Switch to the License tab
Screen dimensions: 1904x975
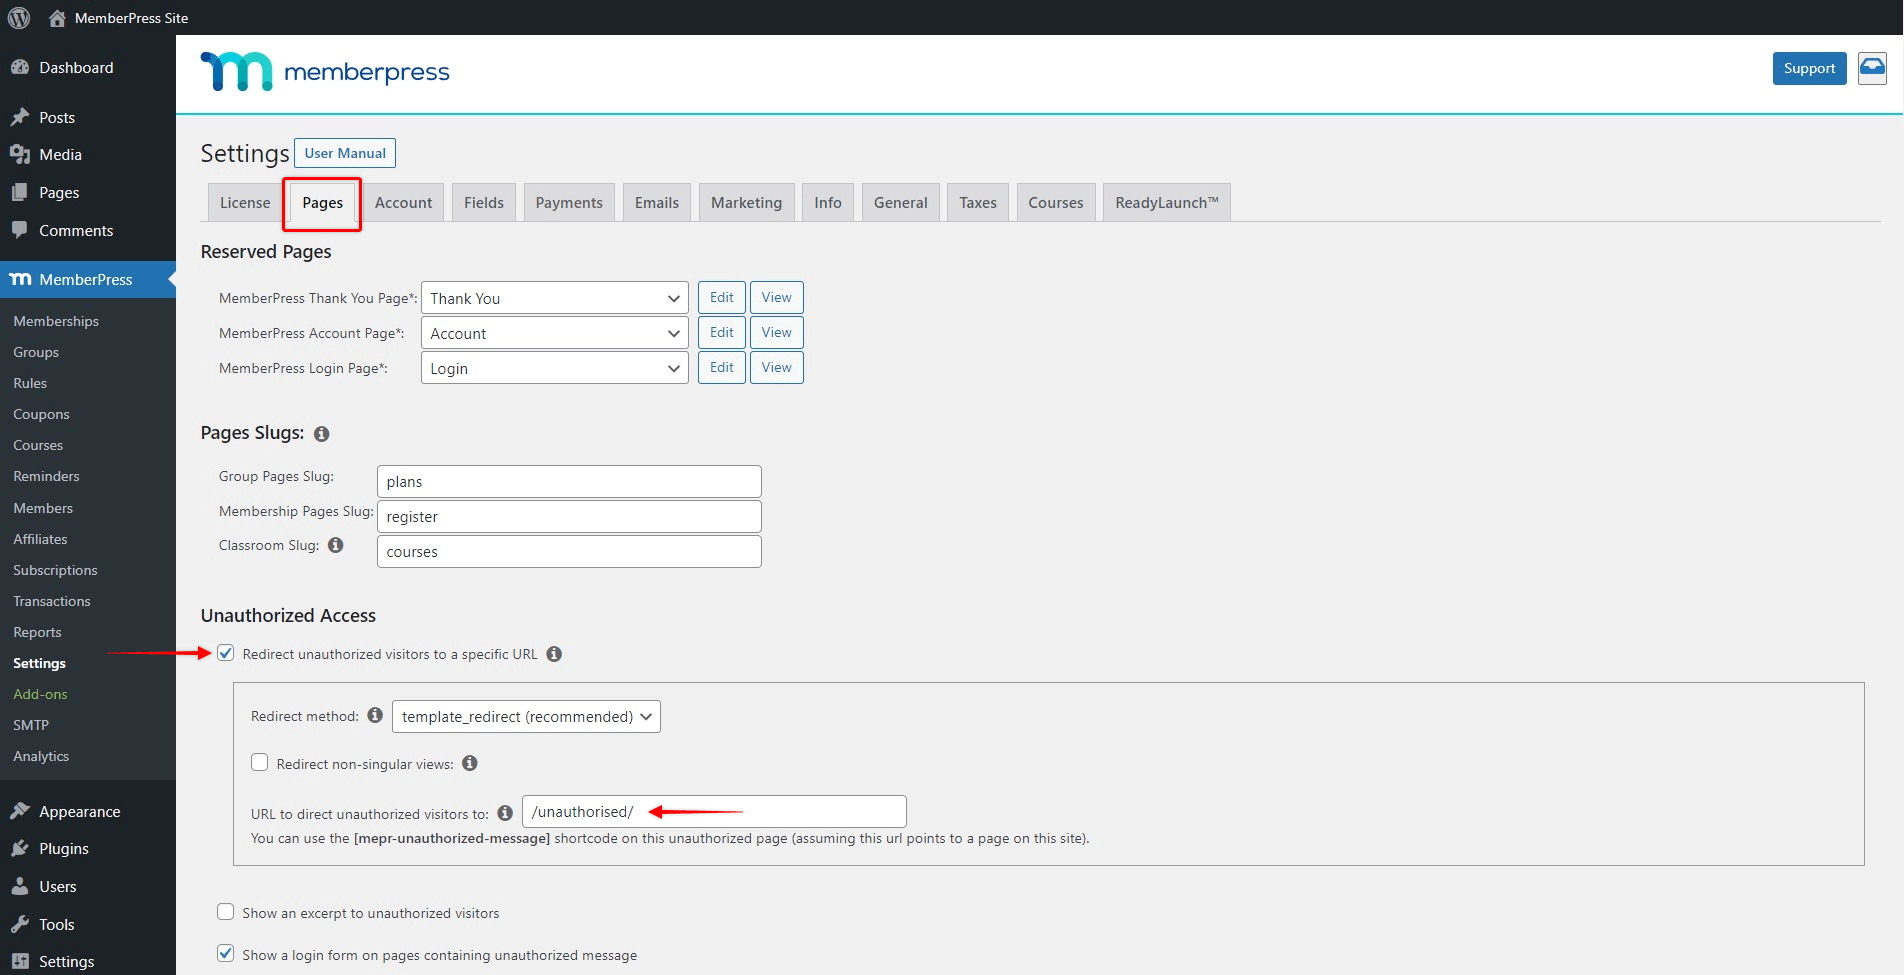point(245,202)
